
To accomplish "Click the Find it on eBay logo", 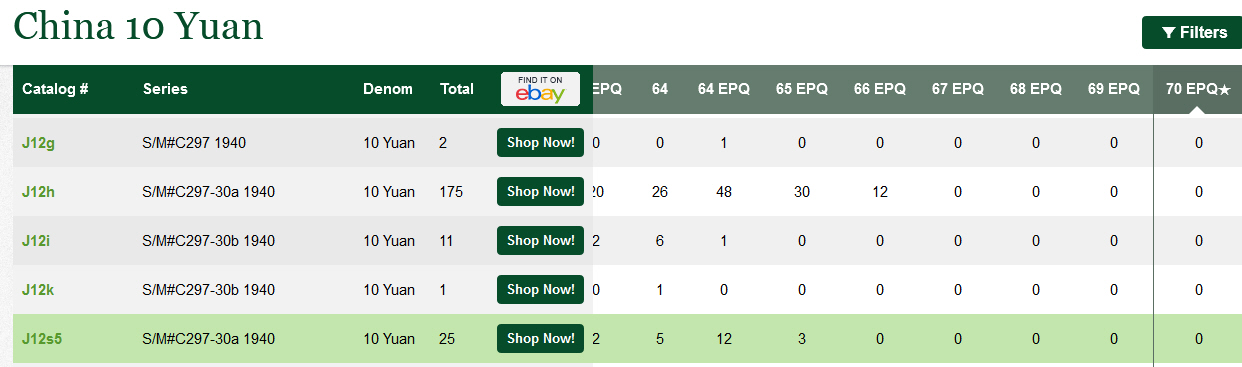I will [541, 89].
